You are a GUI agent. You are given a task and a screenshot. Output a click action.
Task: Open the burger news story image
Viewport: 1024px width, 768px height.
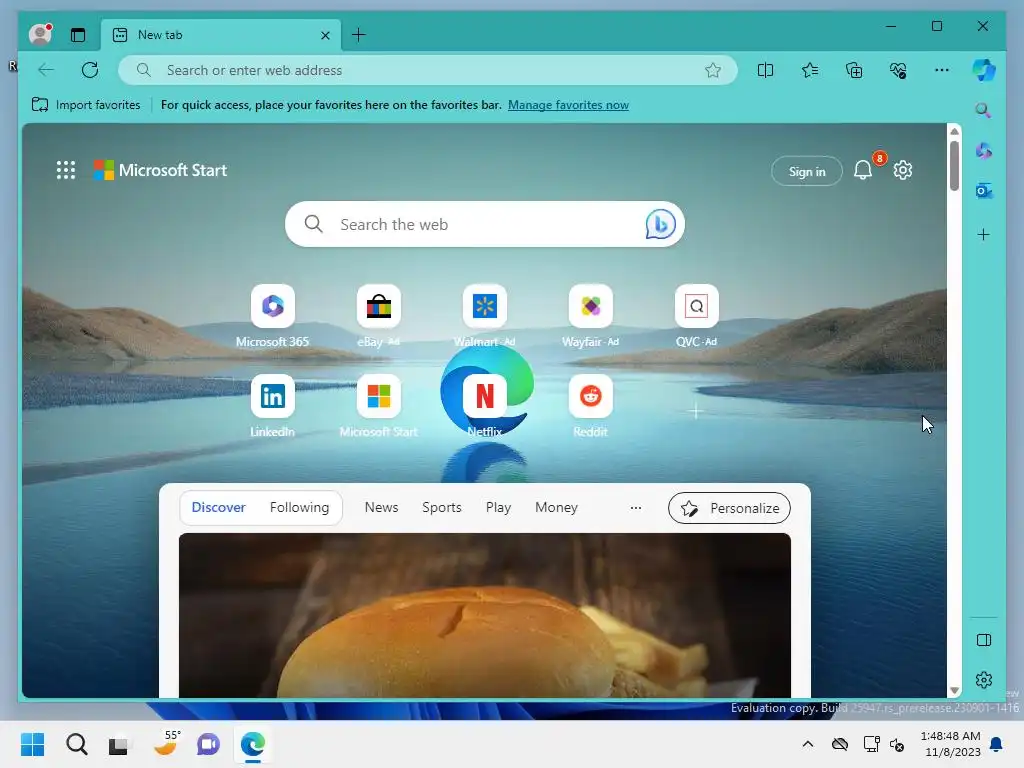(485, 615)
